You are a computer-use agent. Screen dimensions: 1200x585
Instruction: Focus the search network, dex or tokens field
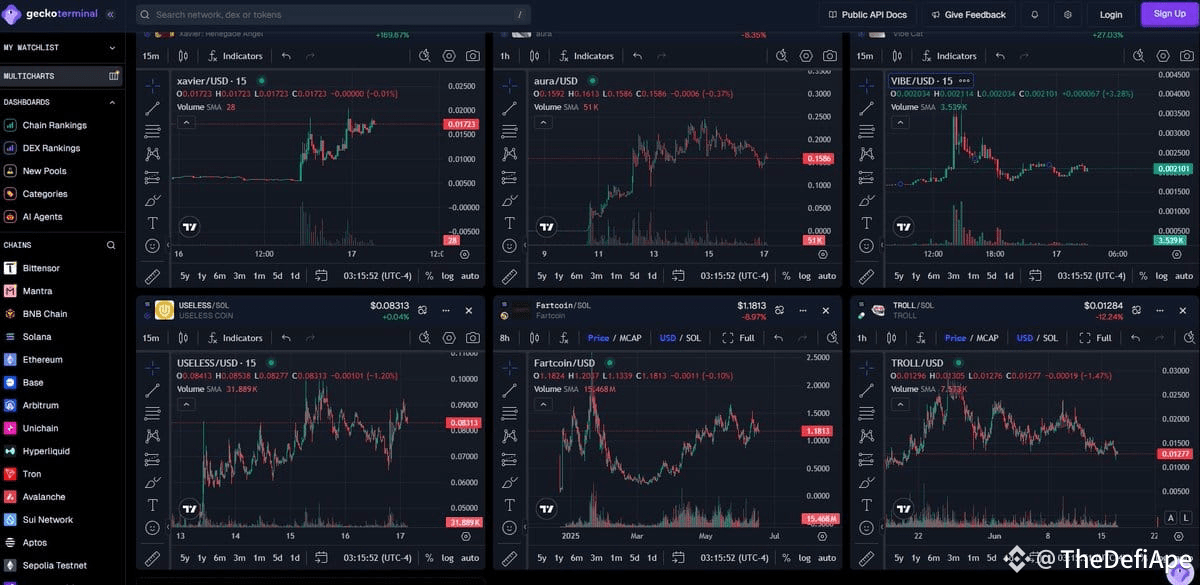(332, 15)
